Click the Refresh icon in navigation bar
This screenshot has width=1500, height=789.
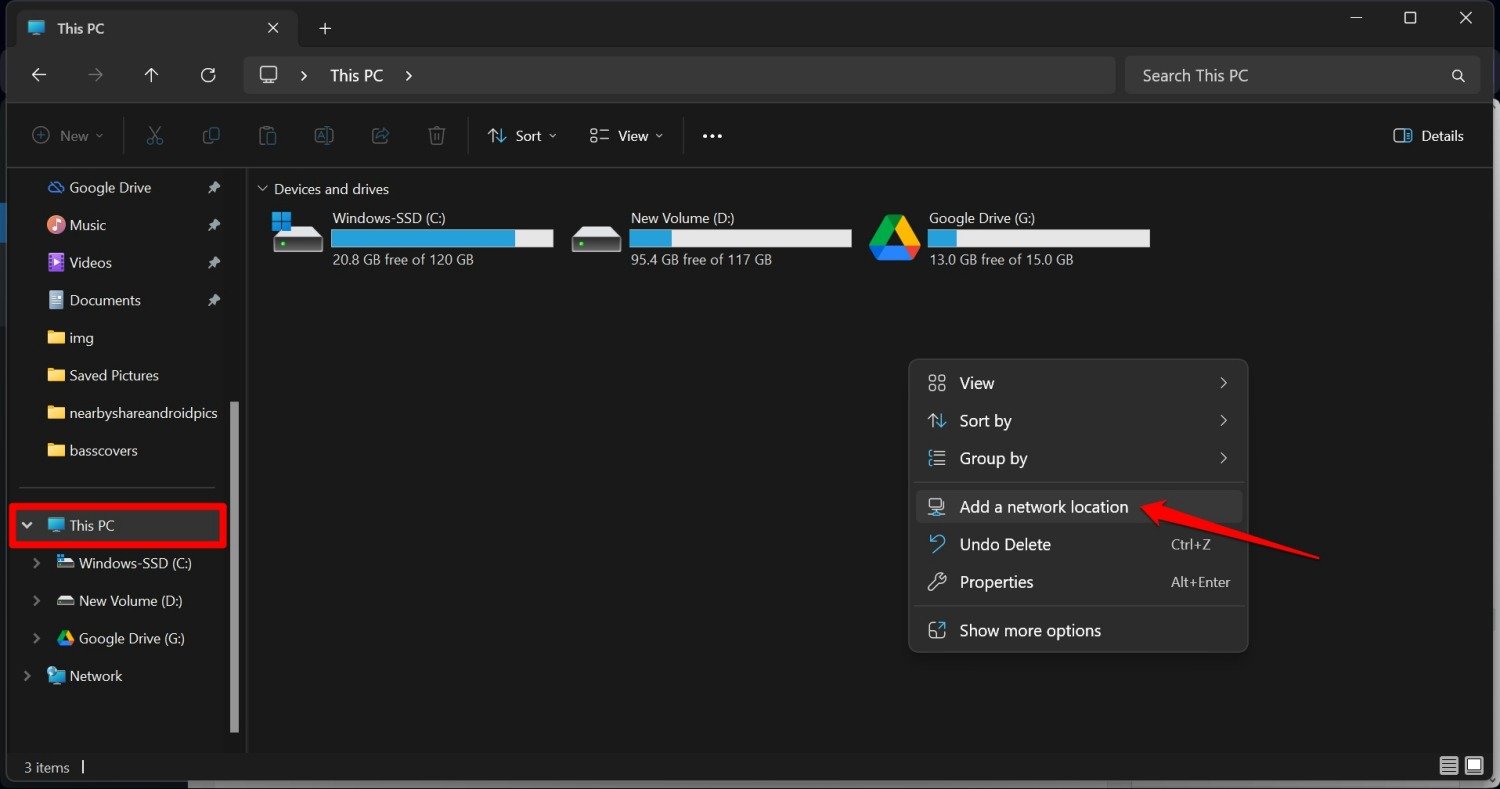(208, 75)
